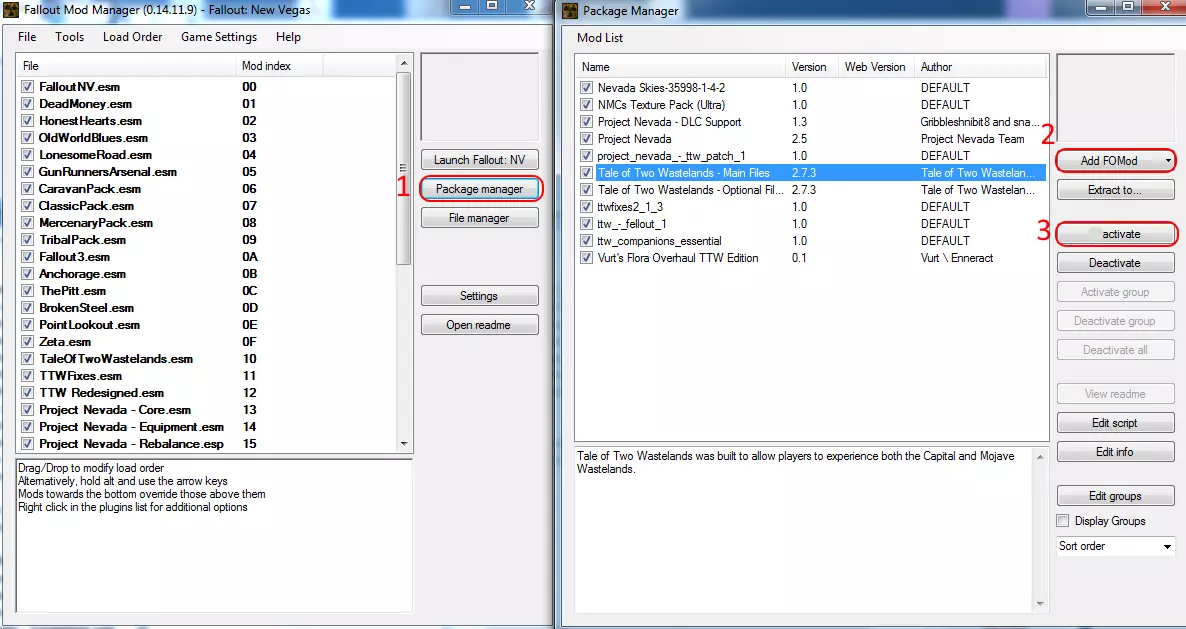Click plugin list scrollbar down arrow

coord(404,444)
